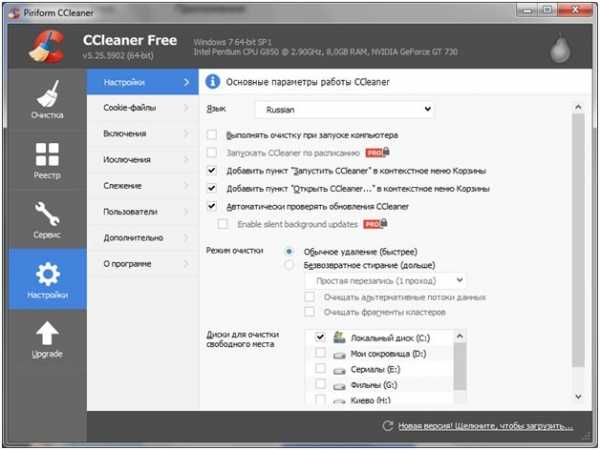Enable cleaning at computer startup checkbox

coord(212,135)
